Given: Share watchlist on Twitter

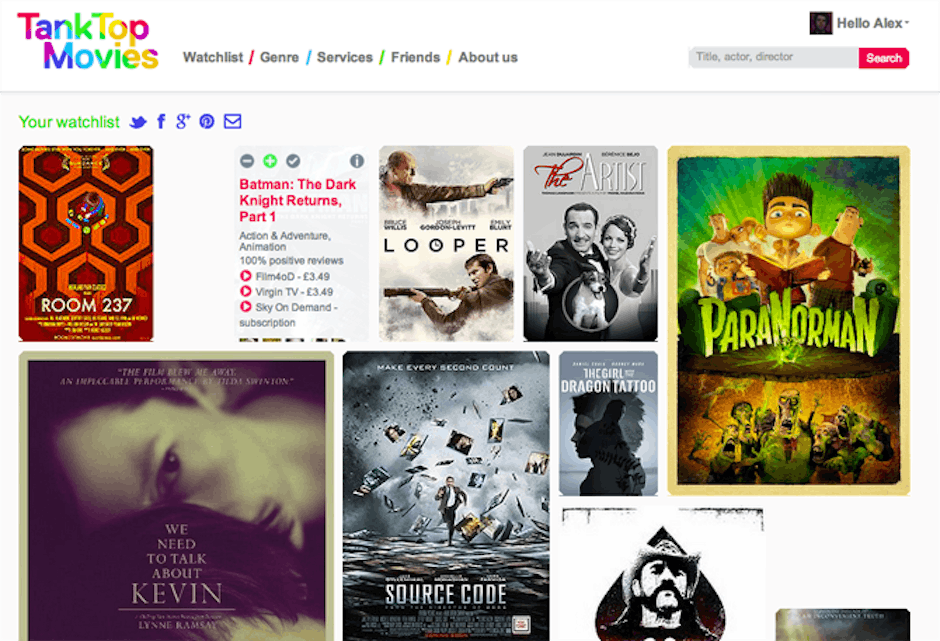Looking at the screenshot, I should 138,122.
